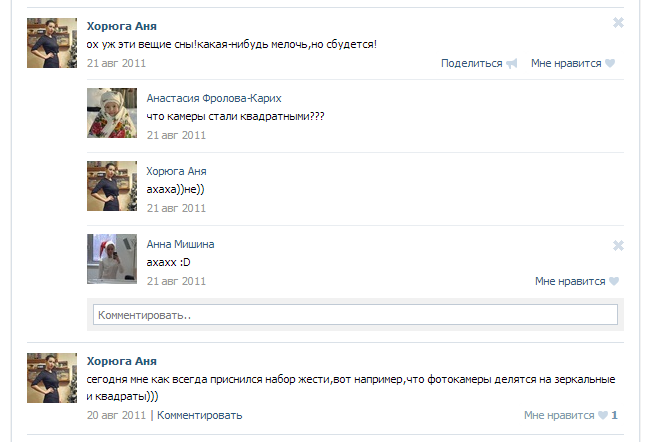The height and width of the screenshot is (442, 654).
Task: Open Анастасия Фролова-Карих profile name link
Action: (x=214, y=98)
